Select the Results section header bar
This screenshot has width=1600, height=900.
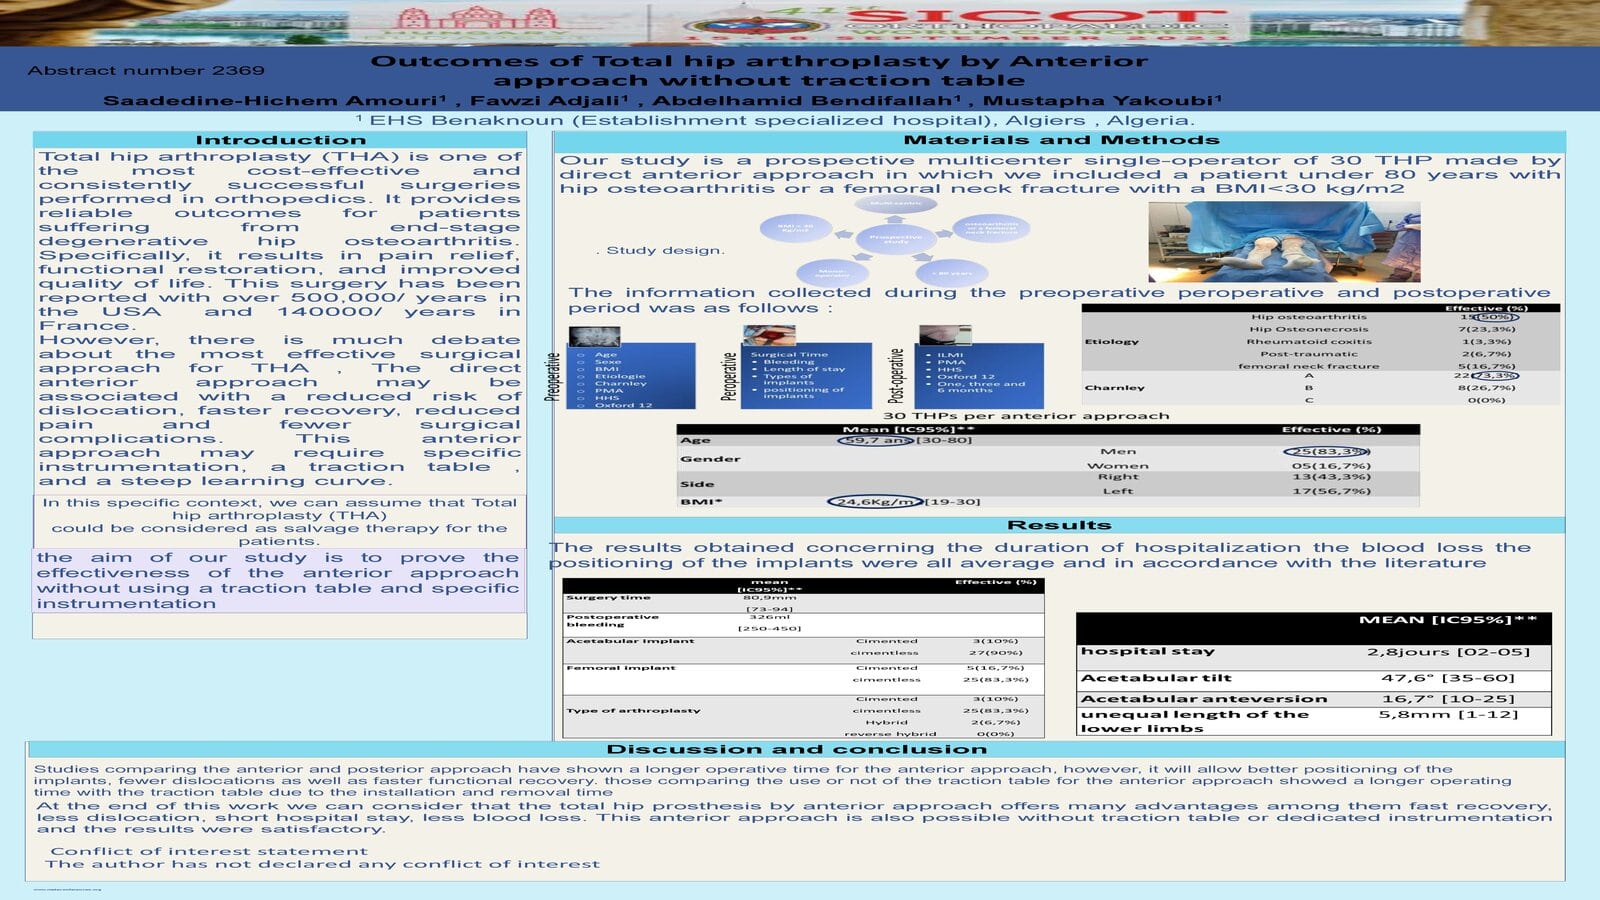(x=1059, y=525)
